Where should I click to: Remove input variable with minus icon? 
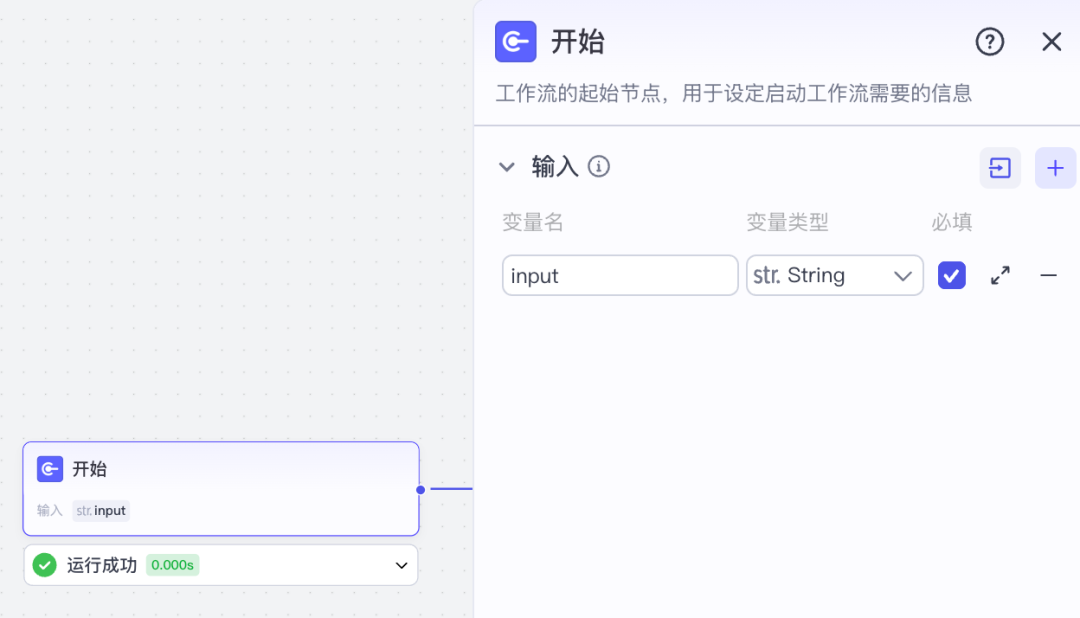[1048, 275]
